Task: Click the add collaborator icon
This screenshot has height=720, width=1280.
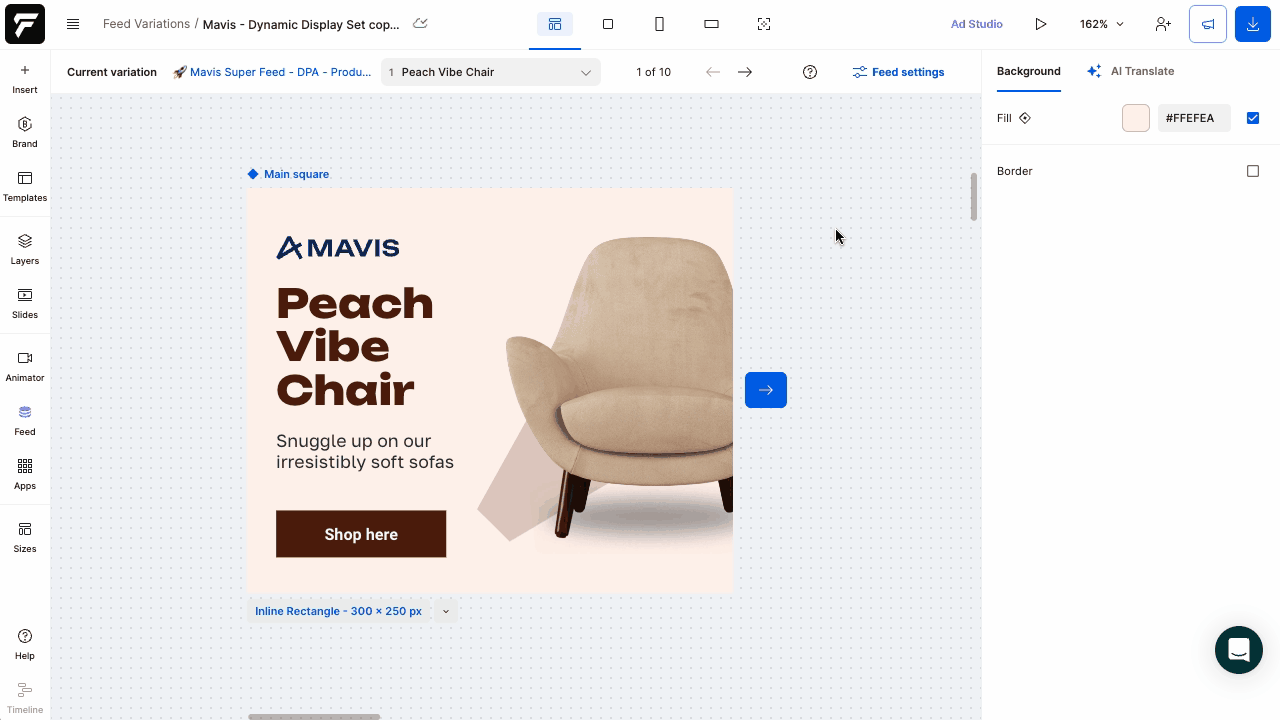Action: (1163, 24)
